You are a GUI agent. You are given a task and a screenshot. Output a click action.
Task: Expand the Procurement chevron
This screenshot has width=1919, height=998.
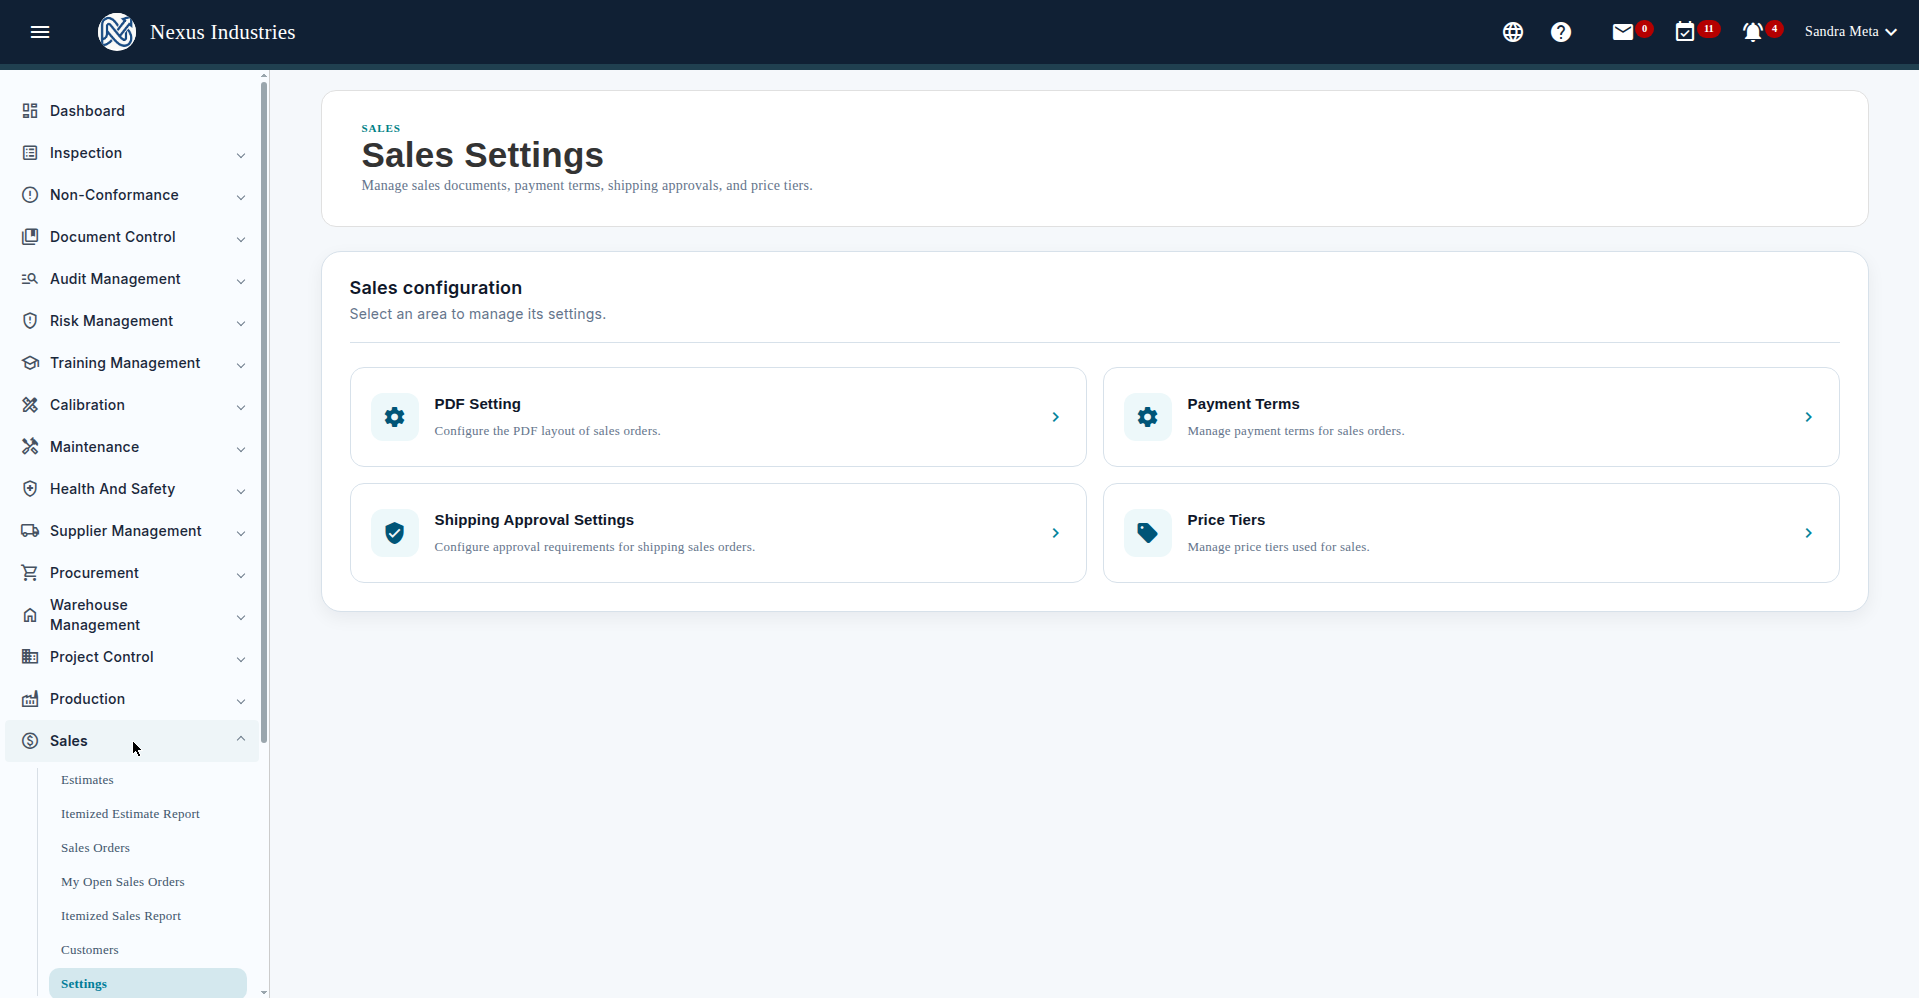pos(241,575)
